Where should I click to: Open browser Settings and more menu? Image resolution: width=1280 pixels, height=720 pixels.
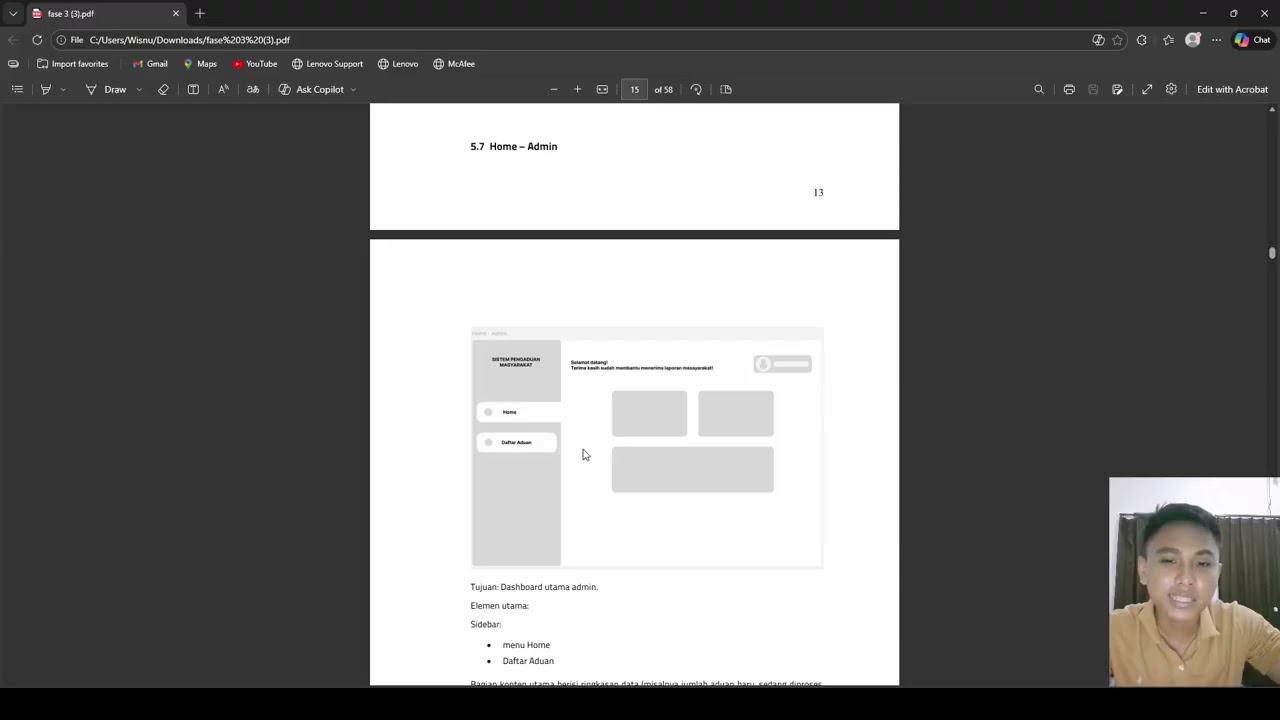pos(1216,40)
